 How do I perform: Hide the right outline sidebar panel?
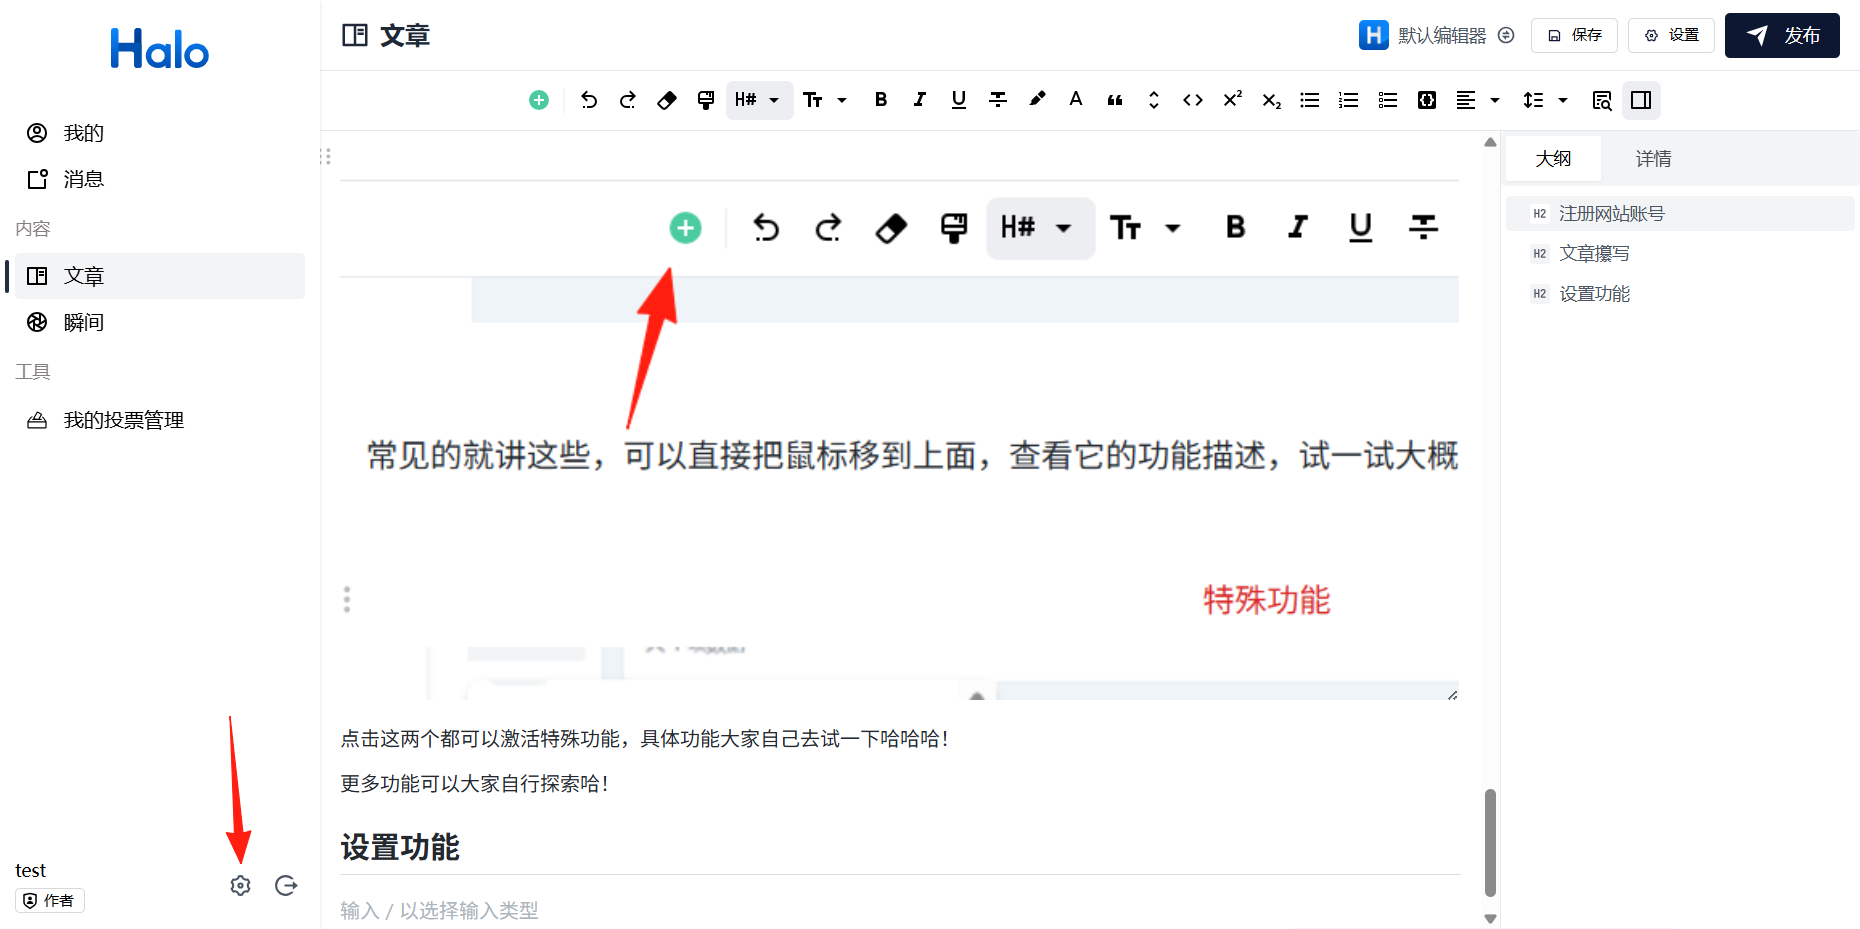coord(1641,100)
